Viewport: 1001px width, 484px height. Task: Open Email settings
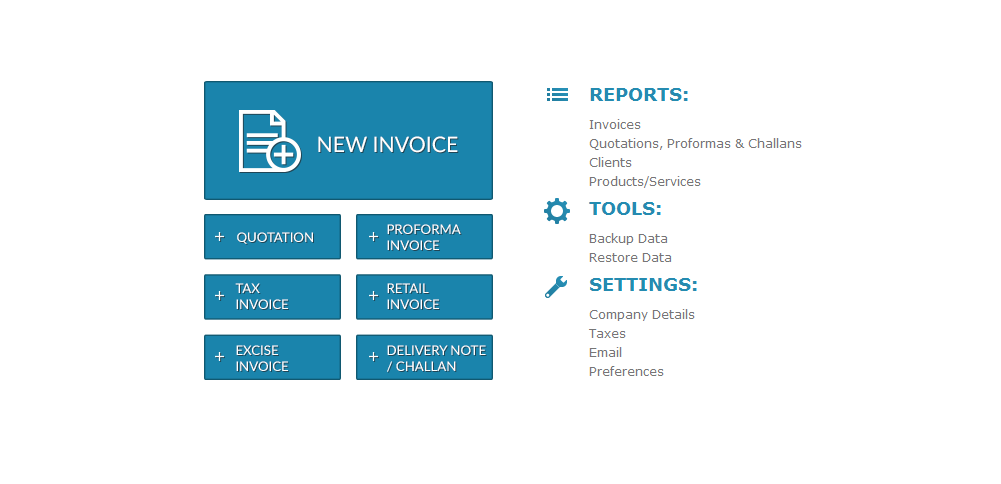[x=605, y=352]
